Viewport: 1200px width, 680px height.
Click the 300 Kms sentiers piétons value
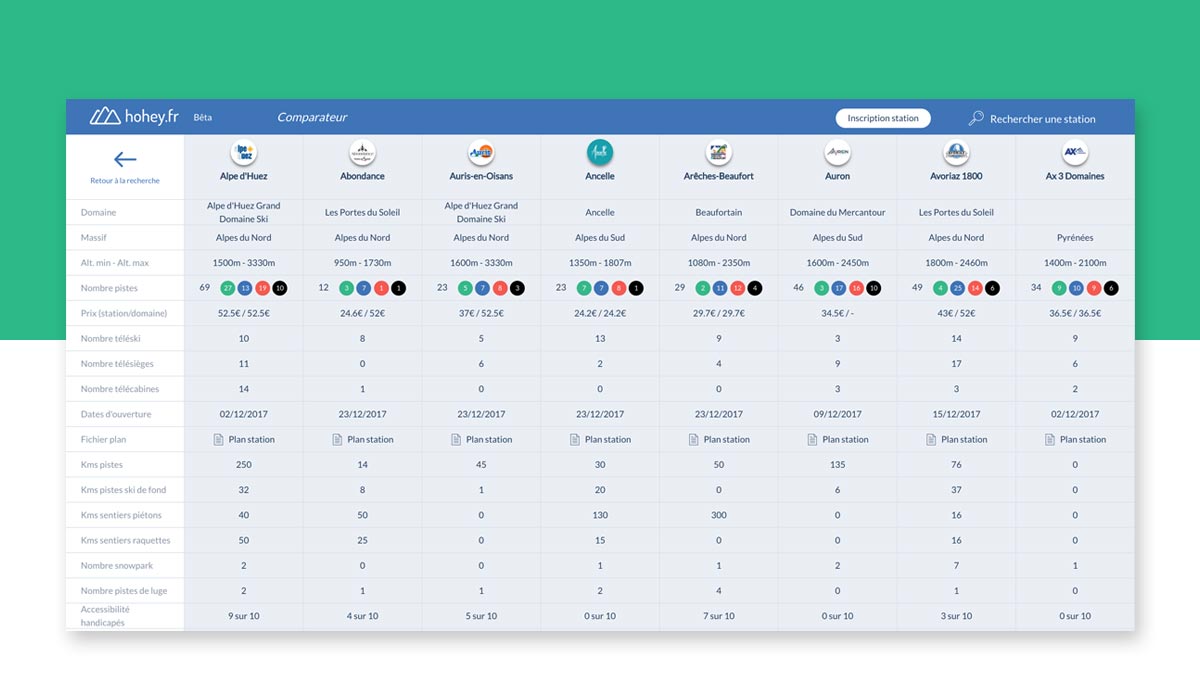pos(718,515)
